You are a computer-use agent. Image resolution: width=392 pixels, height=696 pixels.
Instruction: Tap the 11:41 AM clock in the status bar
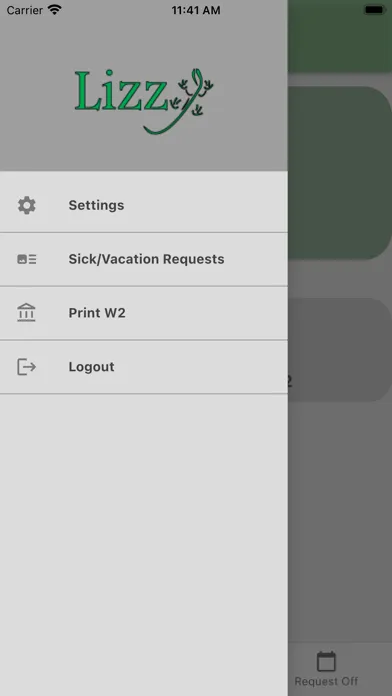click(x=196, y=10)
